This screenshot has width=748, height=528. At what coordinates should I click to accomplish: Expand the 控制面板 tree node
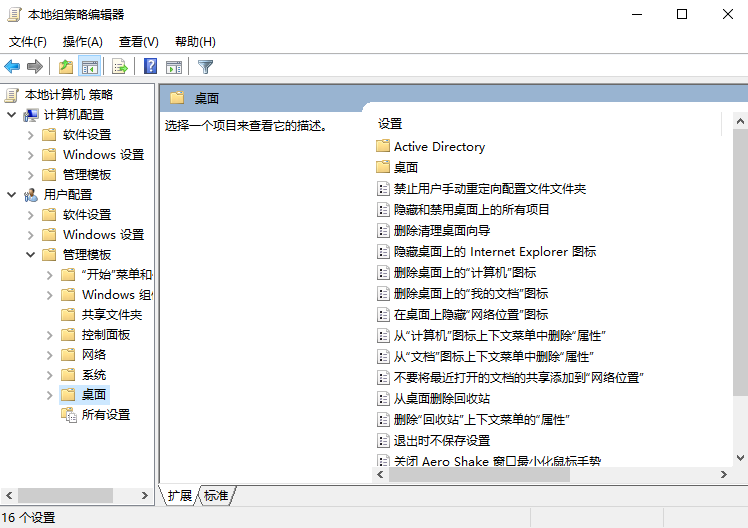coord(50,335)
